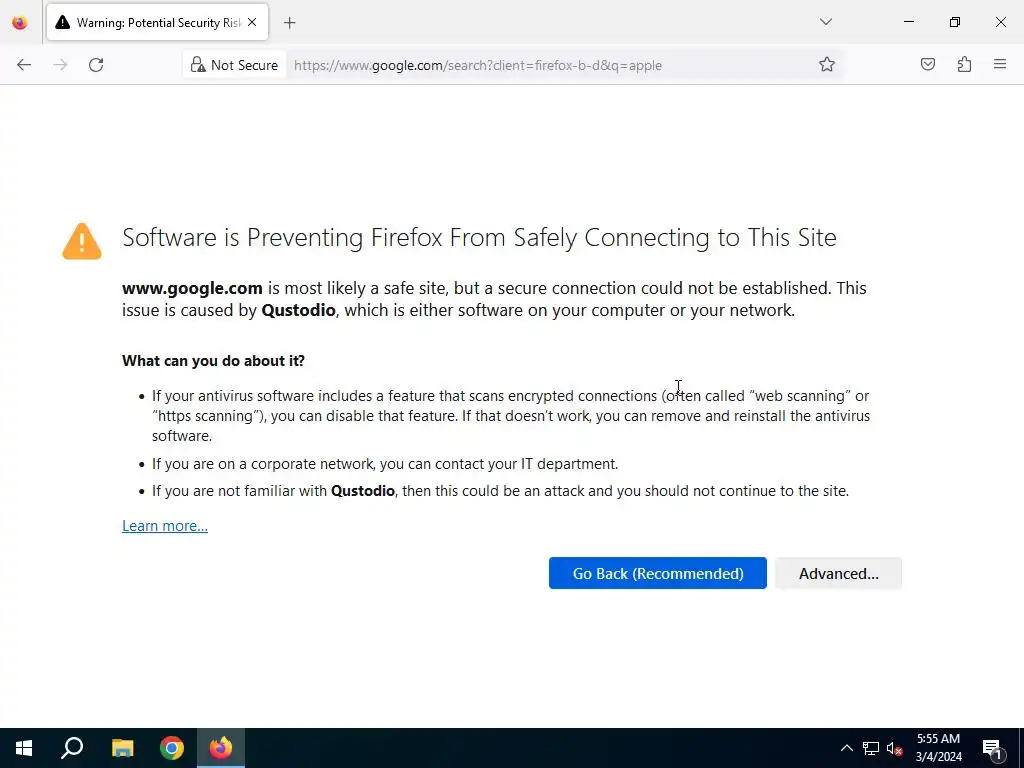This screenshot has height=768, width=1024.
Task: Open Google Chrome from the taskbar
Action: 172,748
